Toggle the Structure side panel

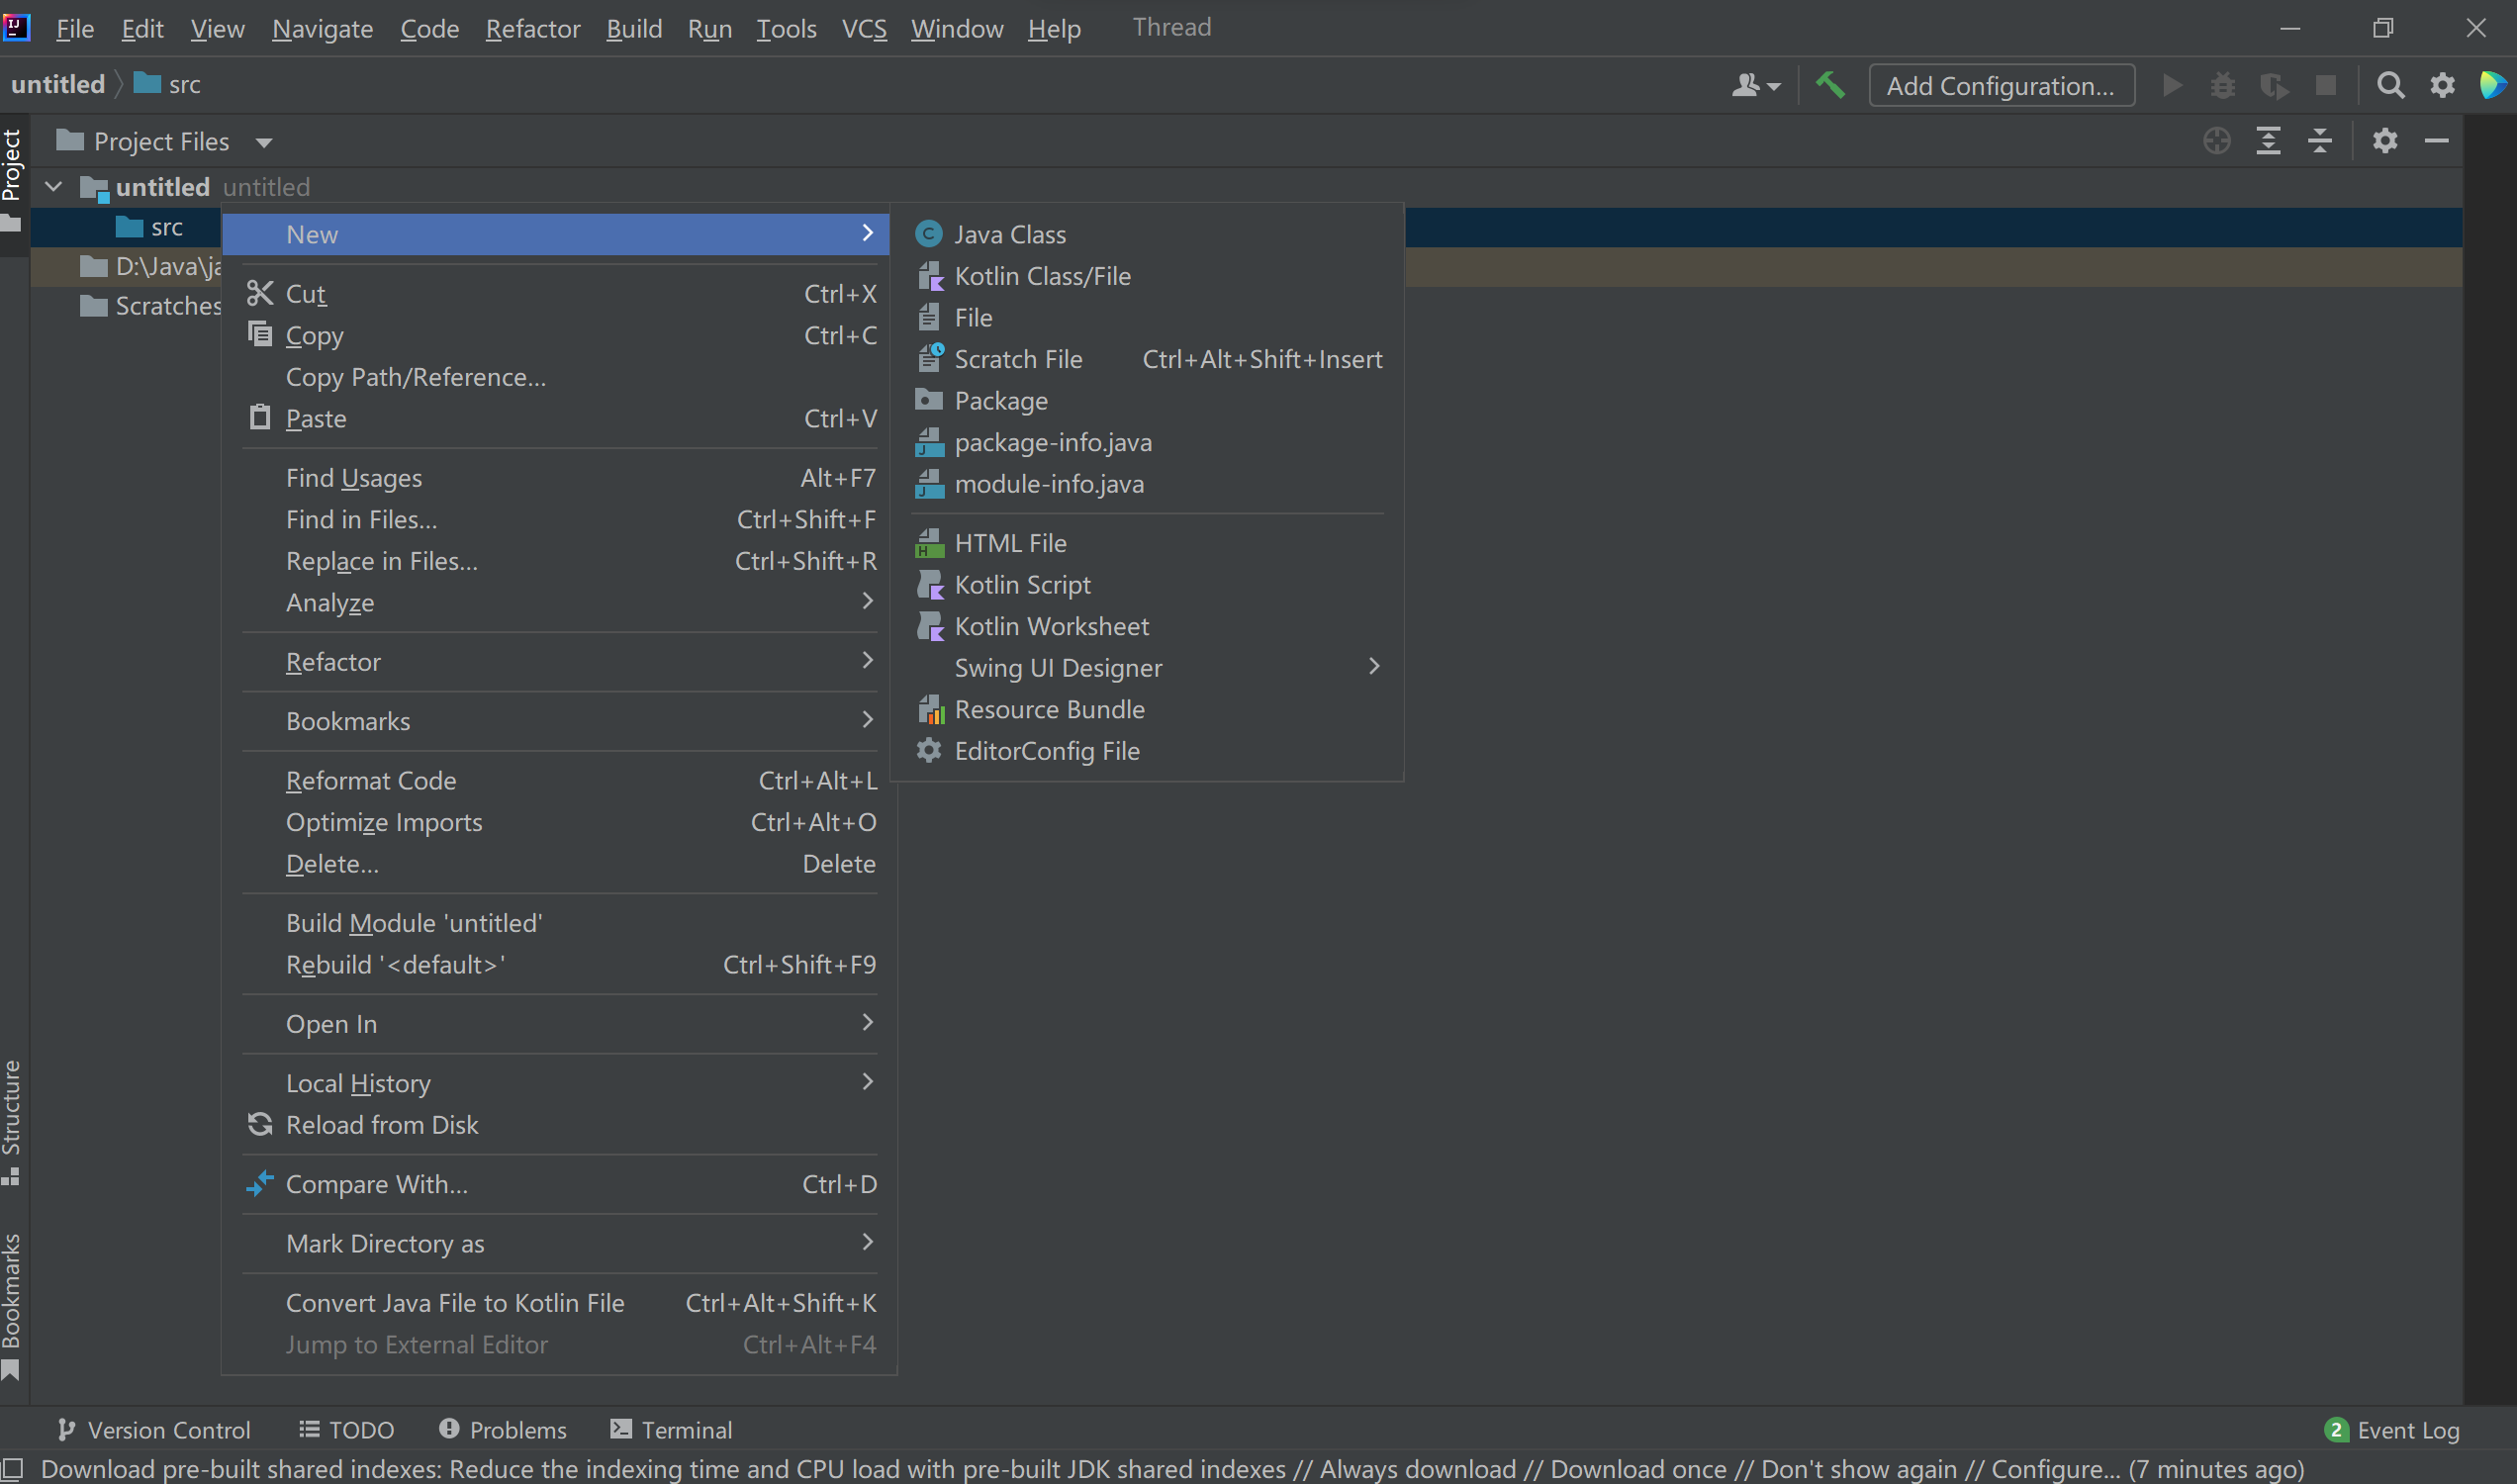point(12,1120)
